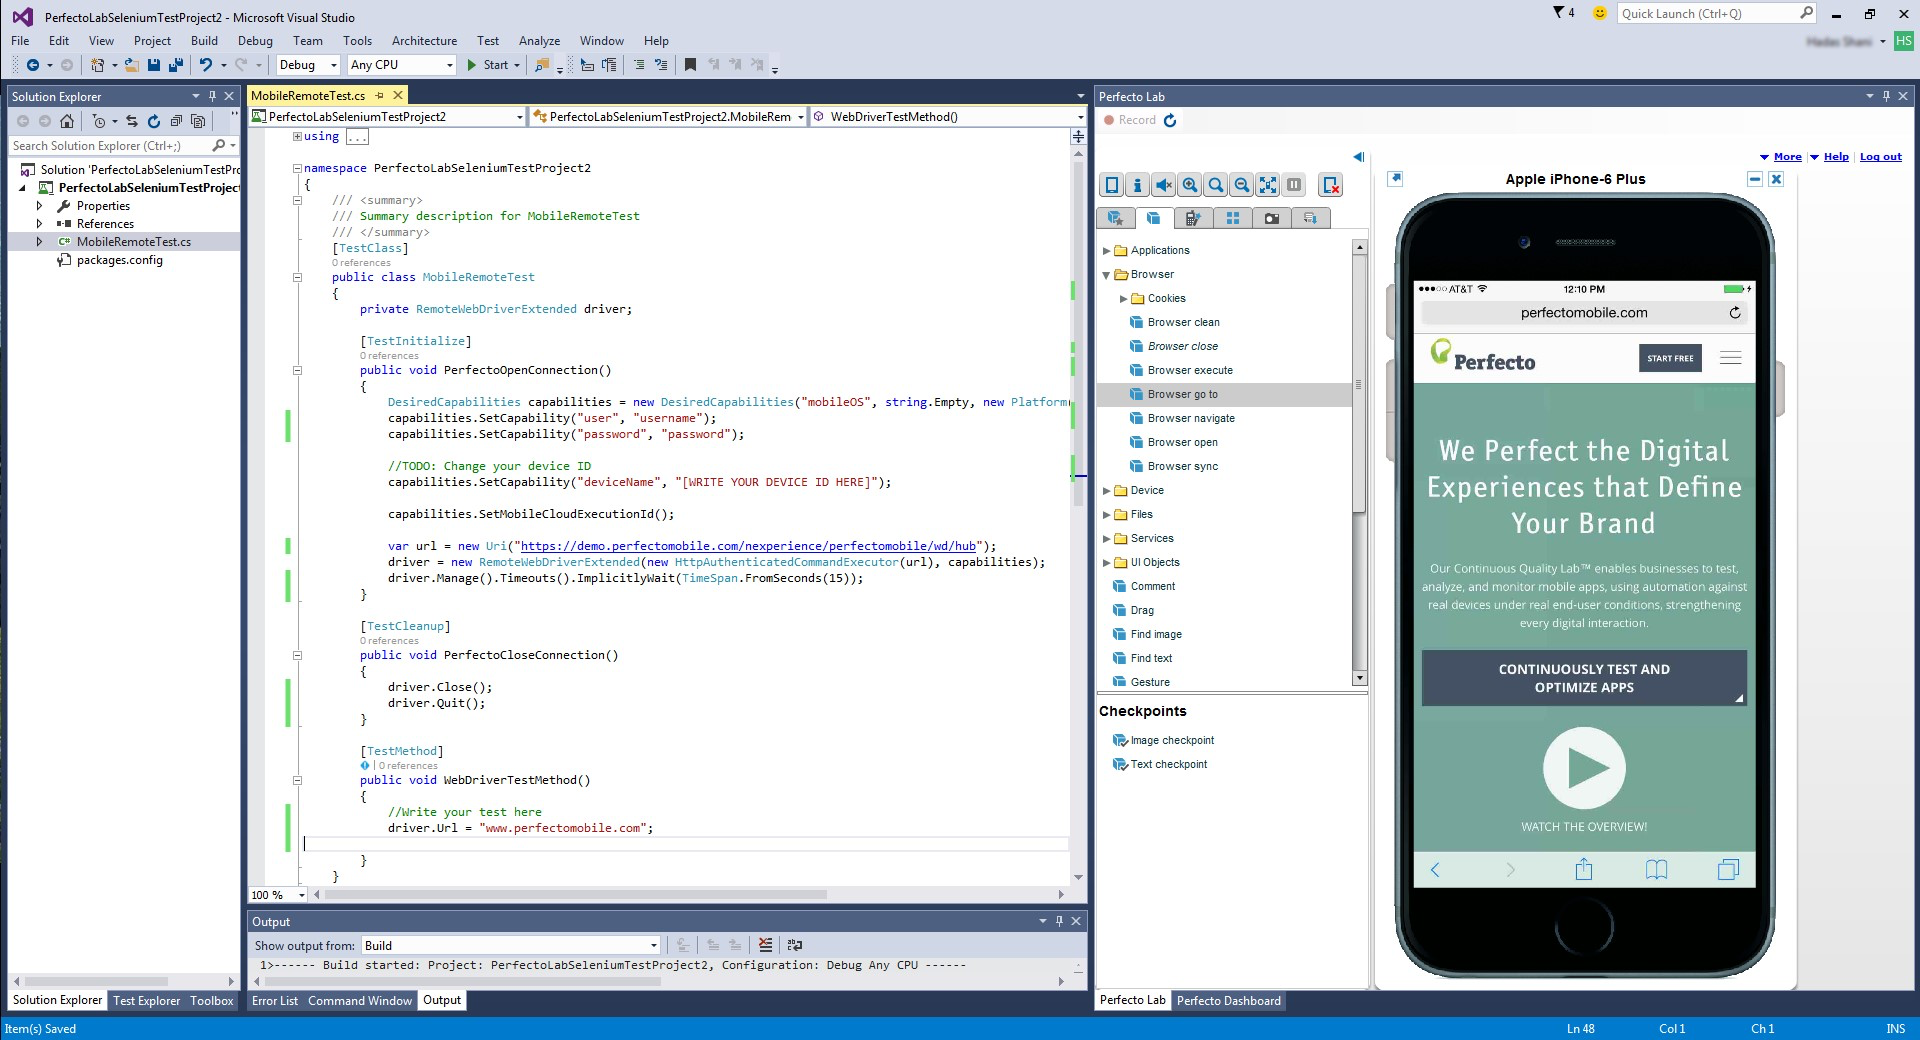Expand the collapsed using directives

297,136
